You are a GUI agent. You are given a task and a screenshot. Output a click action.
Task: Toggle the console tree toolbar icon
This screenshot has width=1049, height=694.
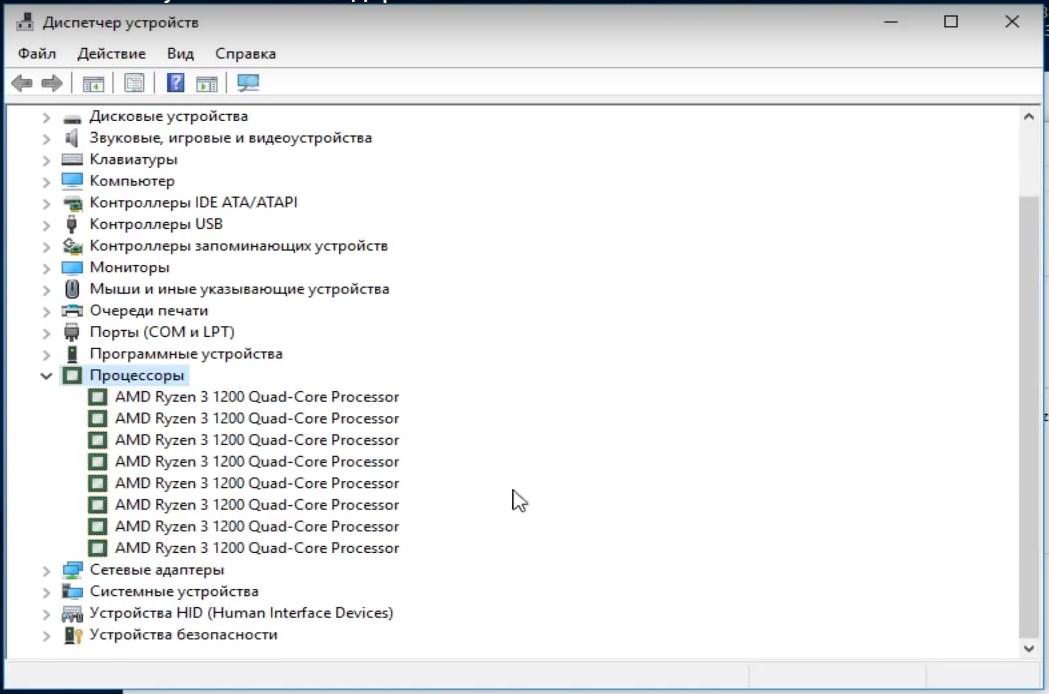point(93,84)
